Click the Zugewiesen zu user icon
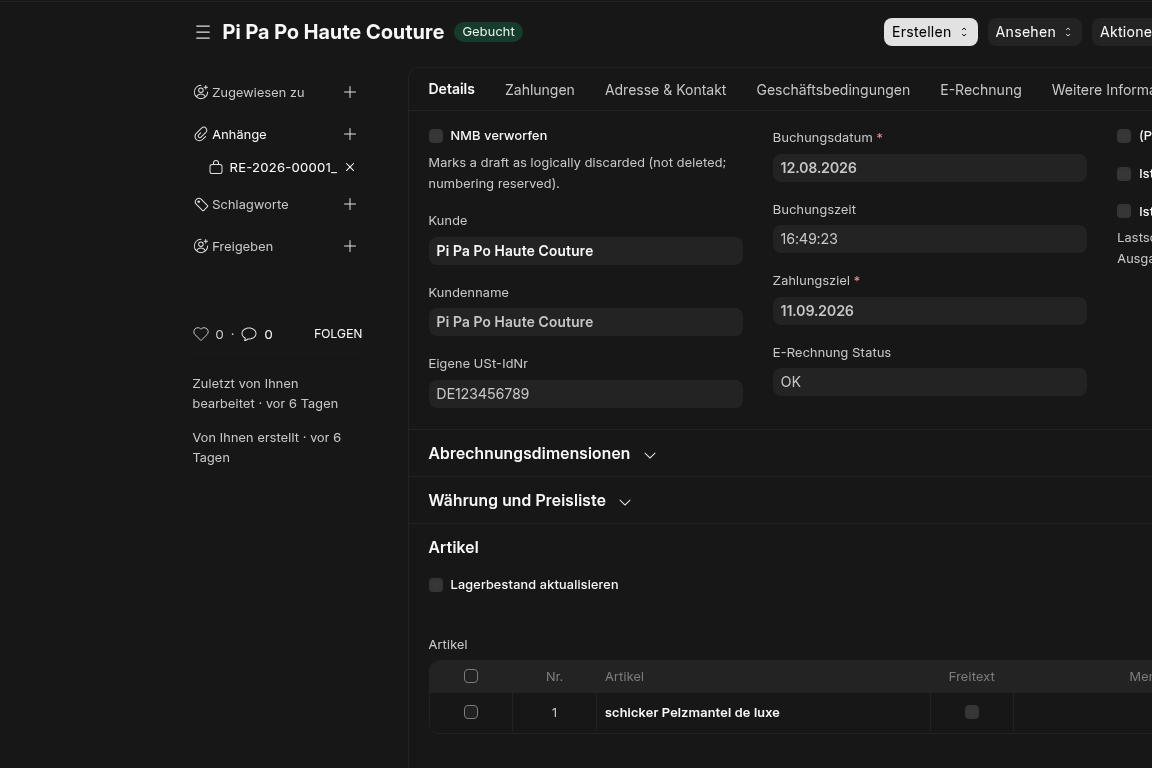Image resolution: width=1152 pixels, height=768 pixels. pyautogui.click(x=201, y=92)
